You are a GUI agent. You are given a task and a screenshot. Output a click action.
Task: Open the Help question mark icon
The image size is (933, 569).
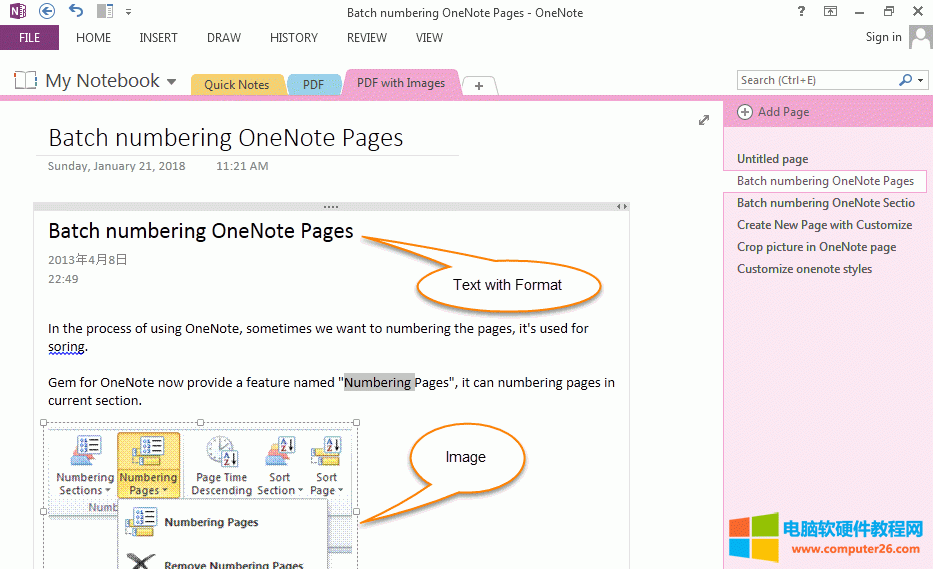tap(802, 12)
